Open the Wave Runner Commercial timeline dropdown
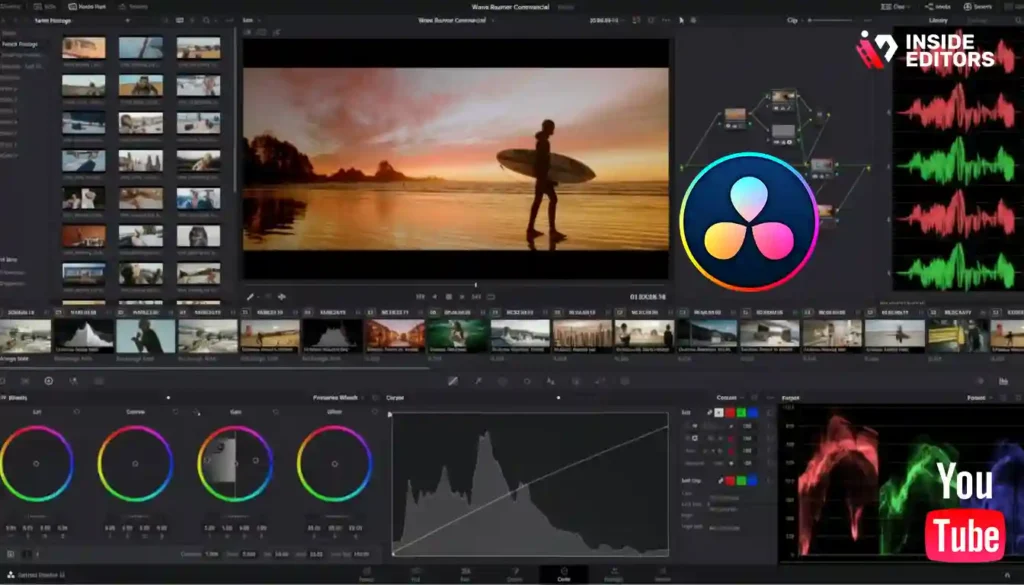Image resolution: width=1024 pixels, height=585 pixels. click(455, 20)
